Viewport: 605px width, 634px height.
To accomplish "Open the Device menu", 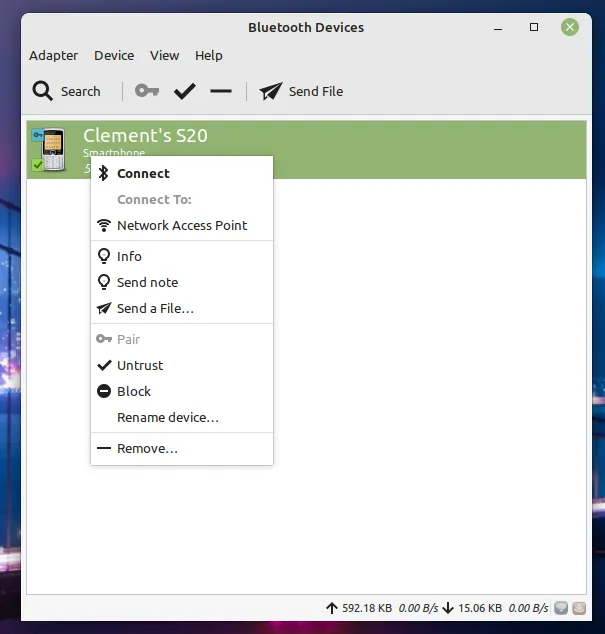I will pyautogui.click(x=114, y=55).
